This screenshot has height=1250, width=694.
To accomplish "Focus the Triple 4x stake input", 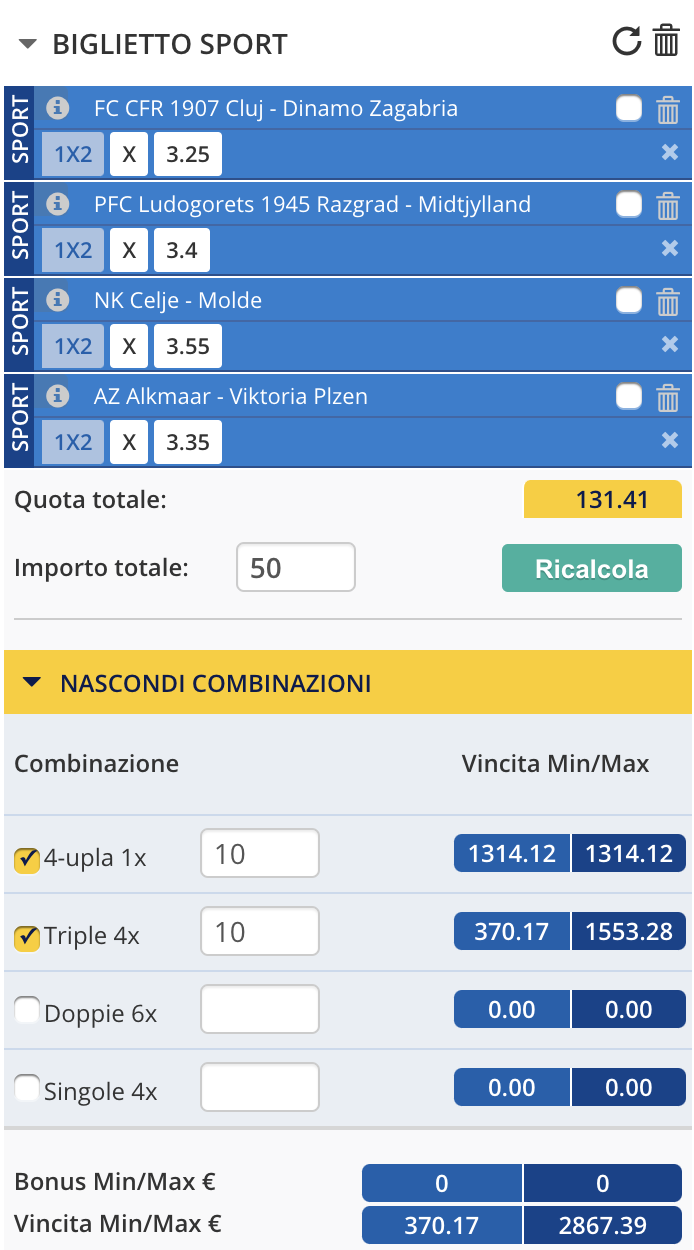I will point(260,931).
